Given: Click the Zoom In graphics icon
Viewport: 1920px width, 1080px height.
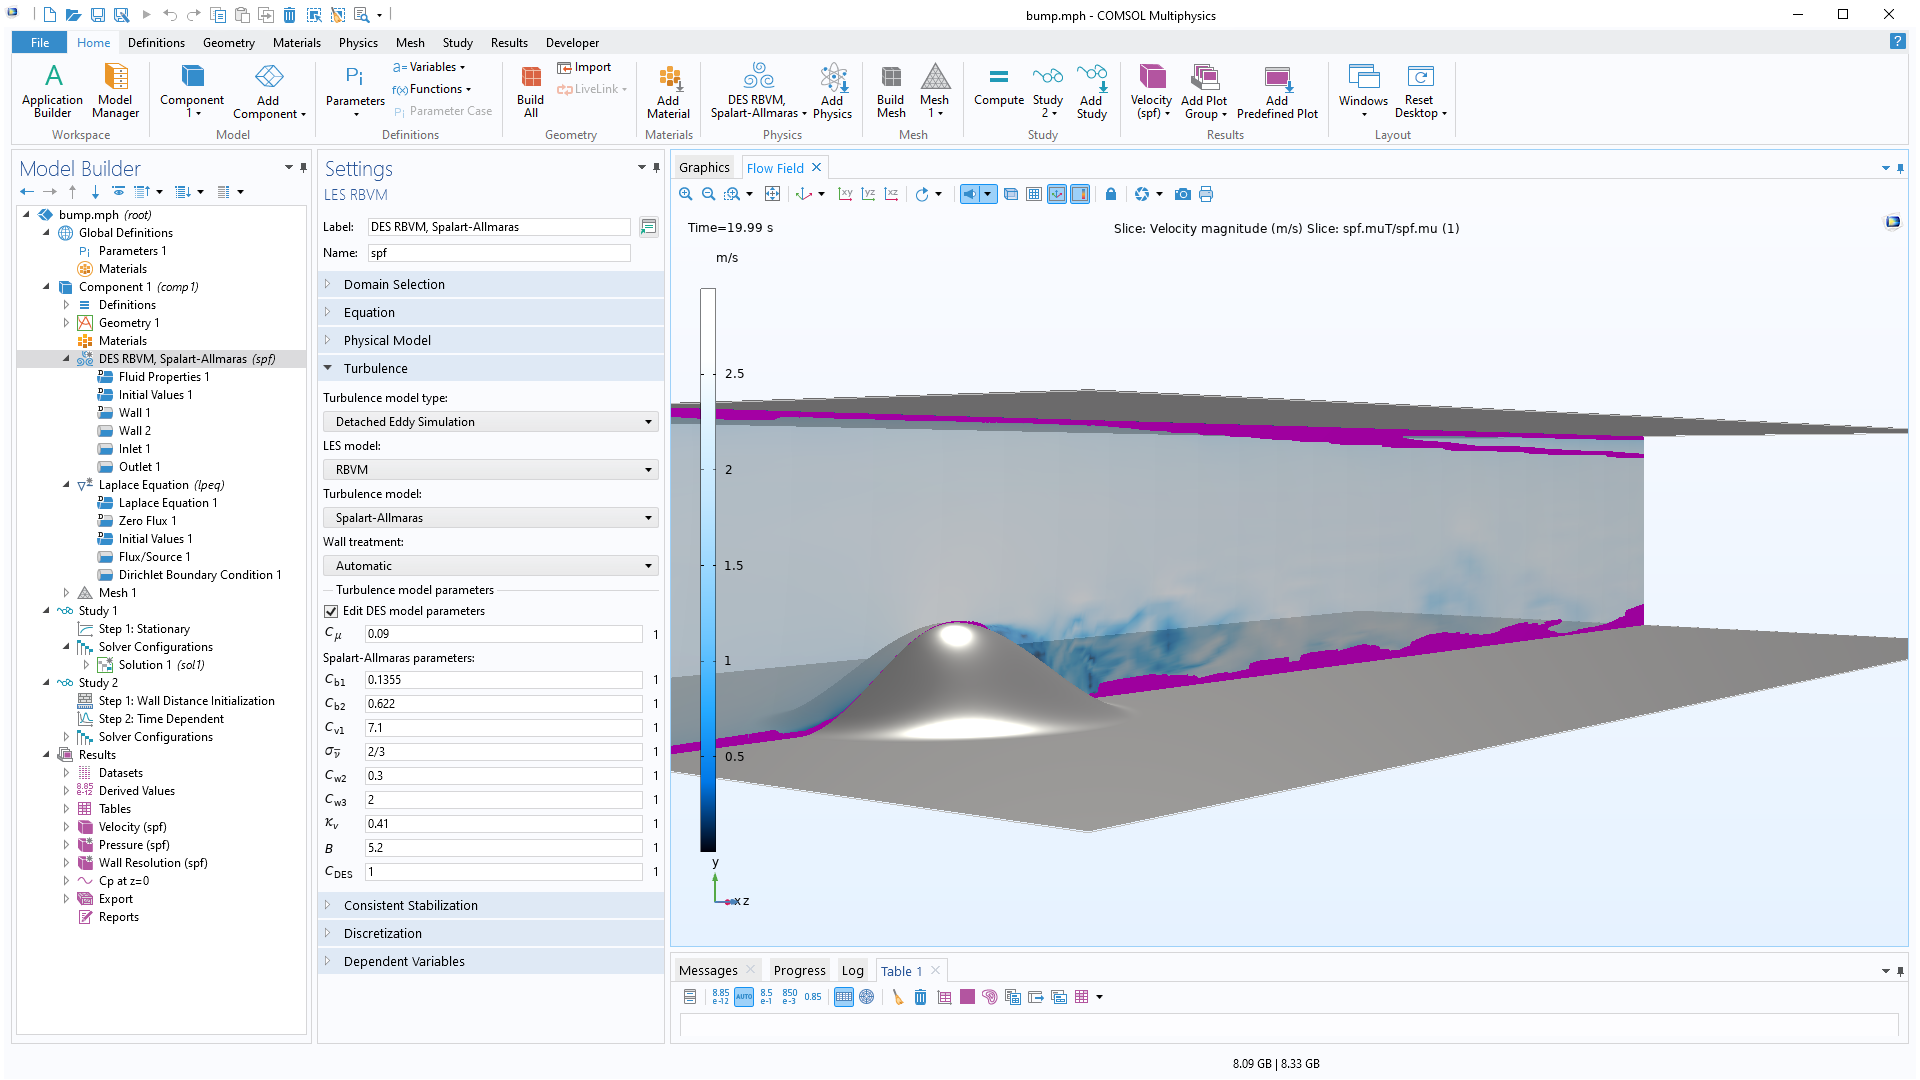Looking at the screenshot, I should pos(686,194).
